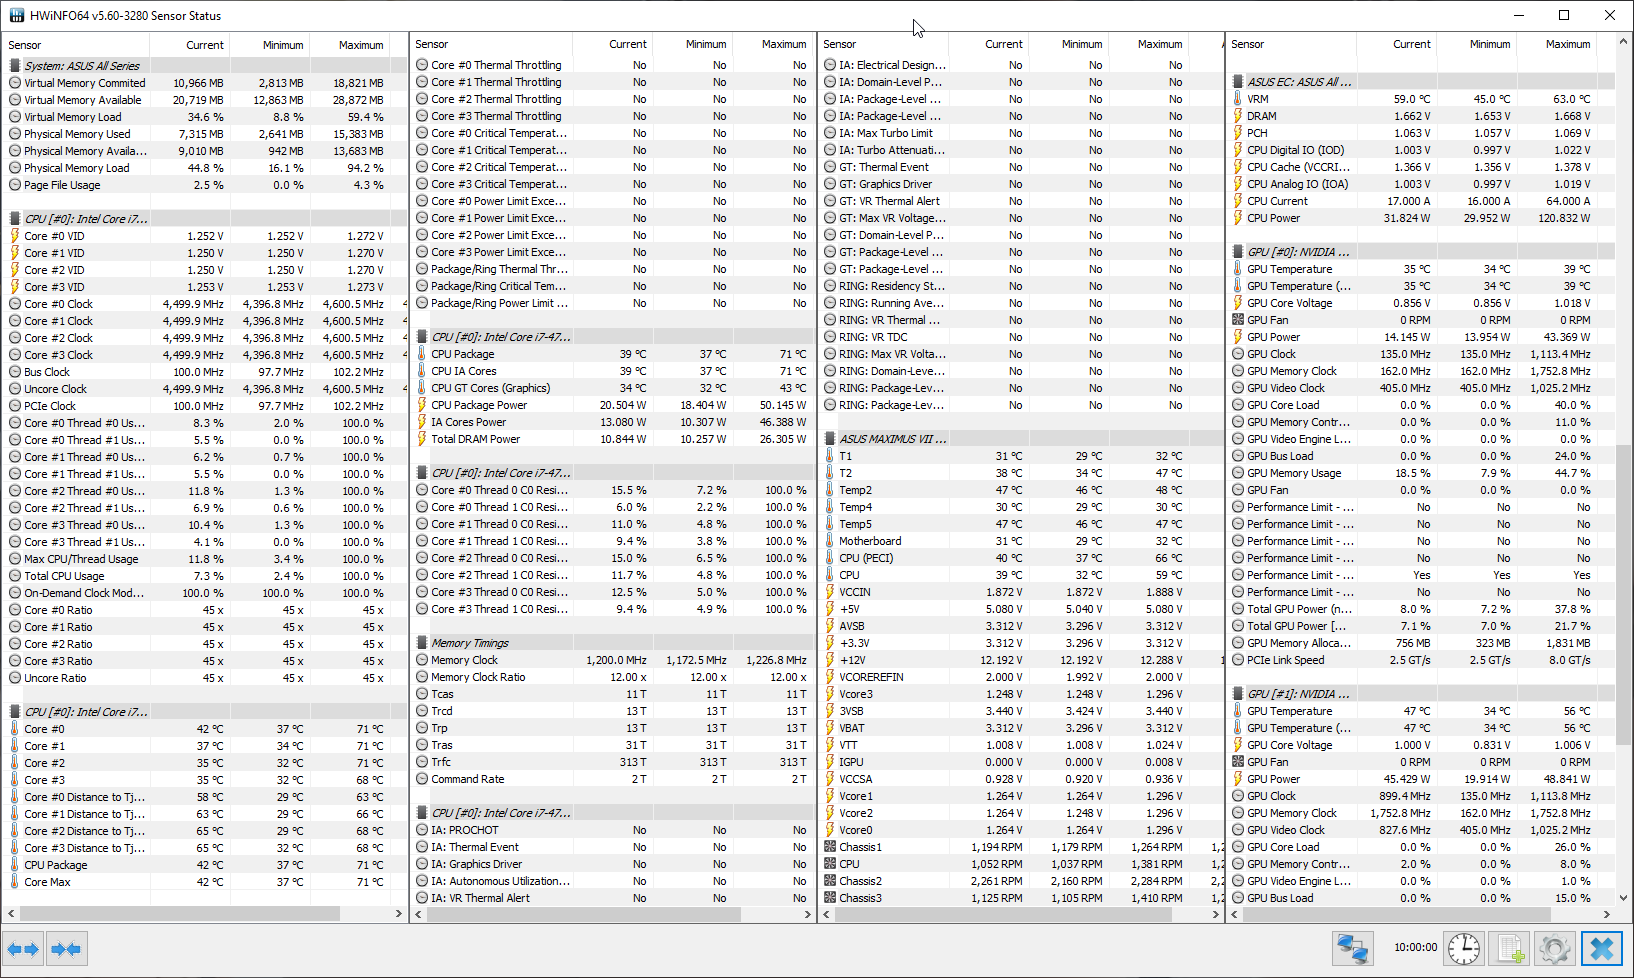The width and height of the screenshot is (1634, 978).
Task: Select the CPU Package Power row
Action: pos(479,405)
